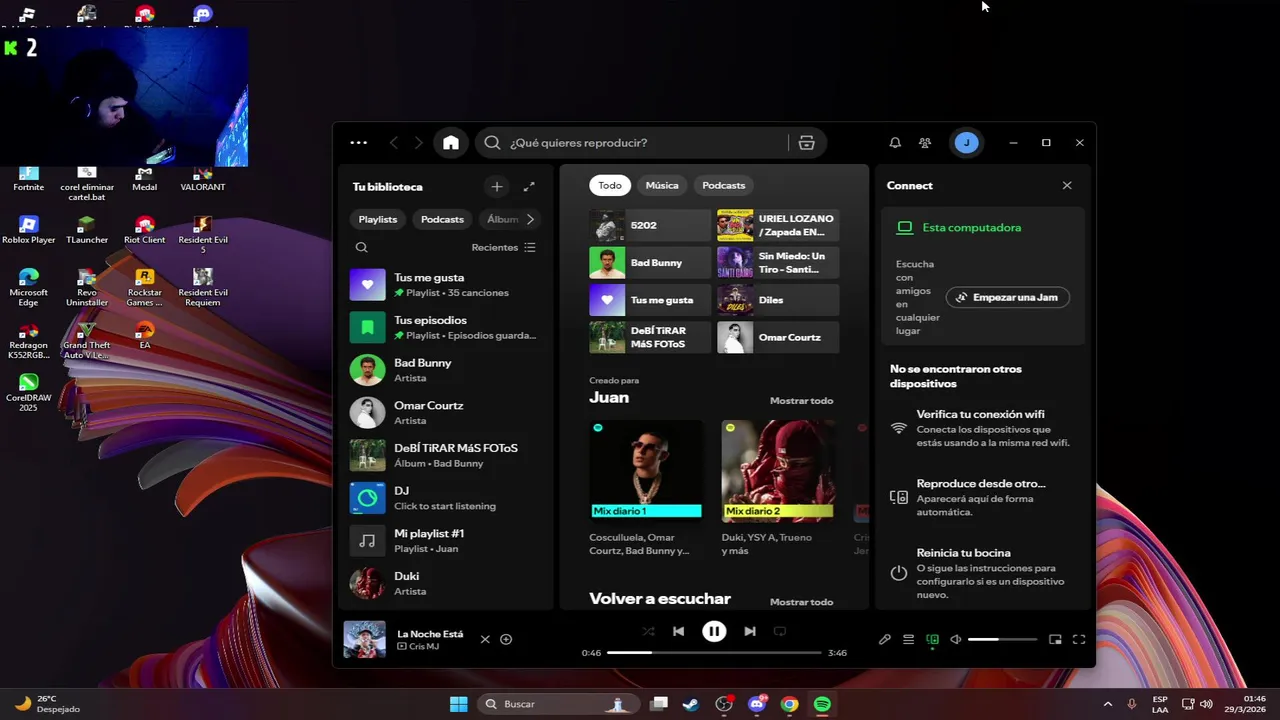Open Mix diario 2 cover
This screenshot has height=720, width=1280.
pos(778,470)
